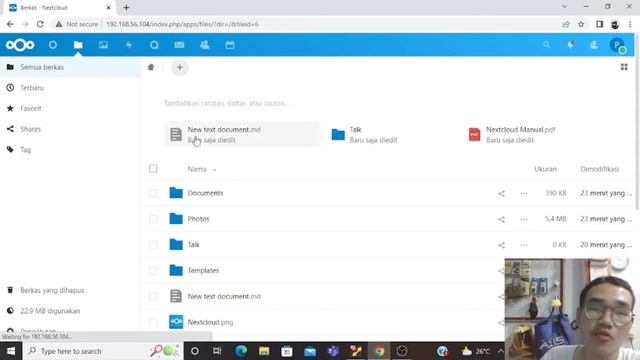Click the Ukuran column header
Viewport: 640px width, 360px height.
(545, 169)
